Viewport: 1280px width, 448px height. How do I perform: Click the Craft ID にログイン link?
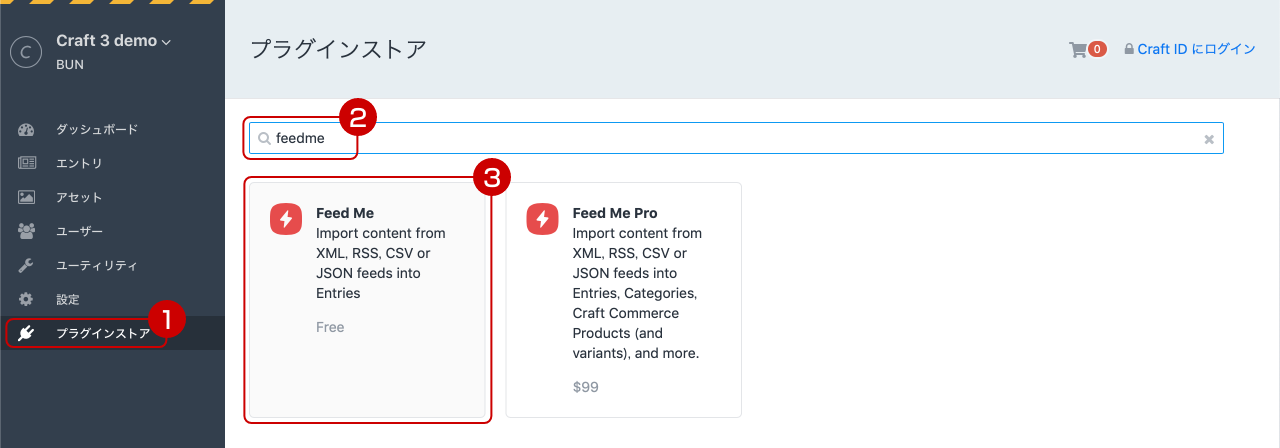tap(1196, 49)
